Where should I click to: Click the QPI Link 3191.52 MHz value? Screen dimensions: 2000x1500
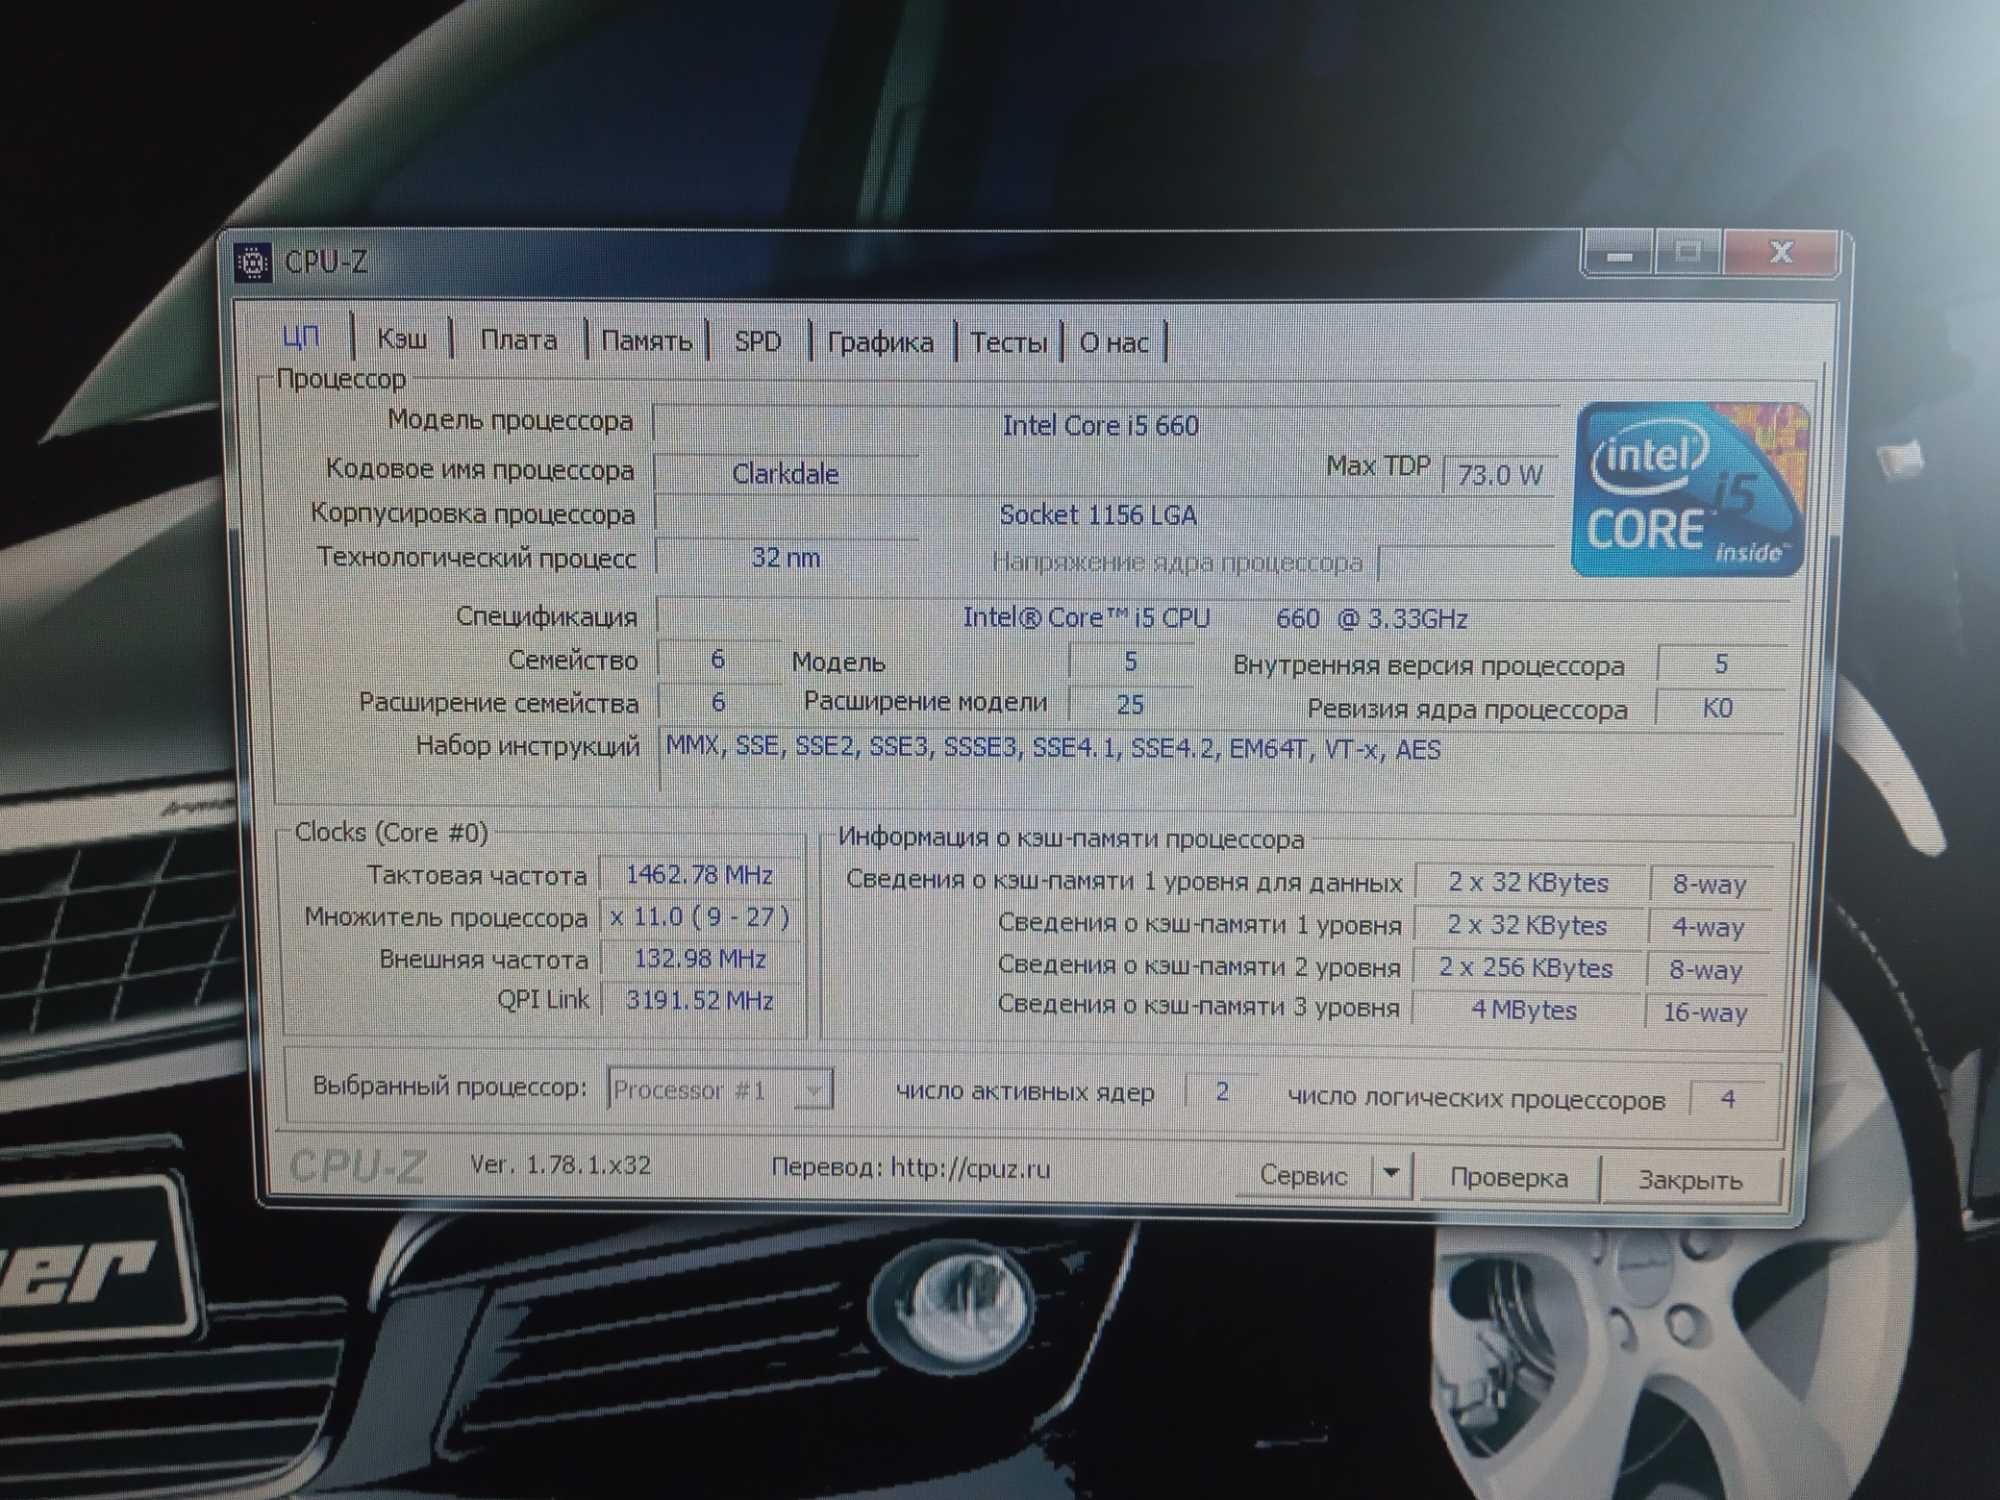(x=700, y=1000)
